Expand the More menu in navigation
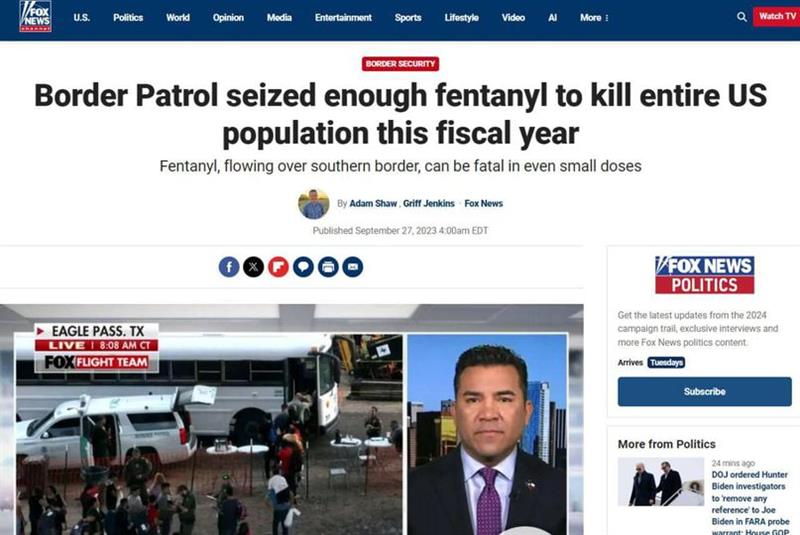 pyautogui.click(x=594, y=17)
